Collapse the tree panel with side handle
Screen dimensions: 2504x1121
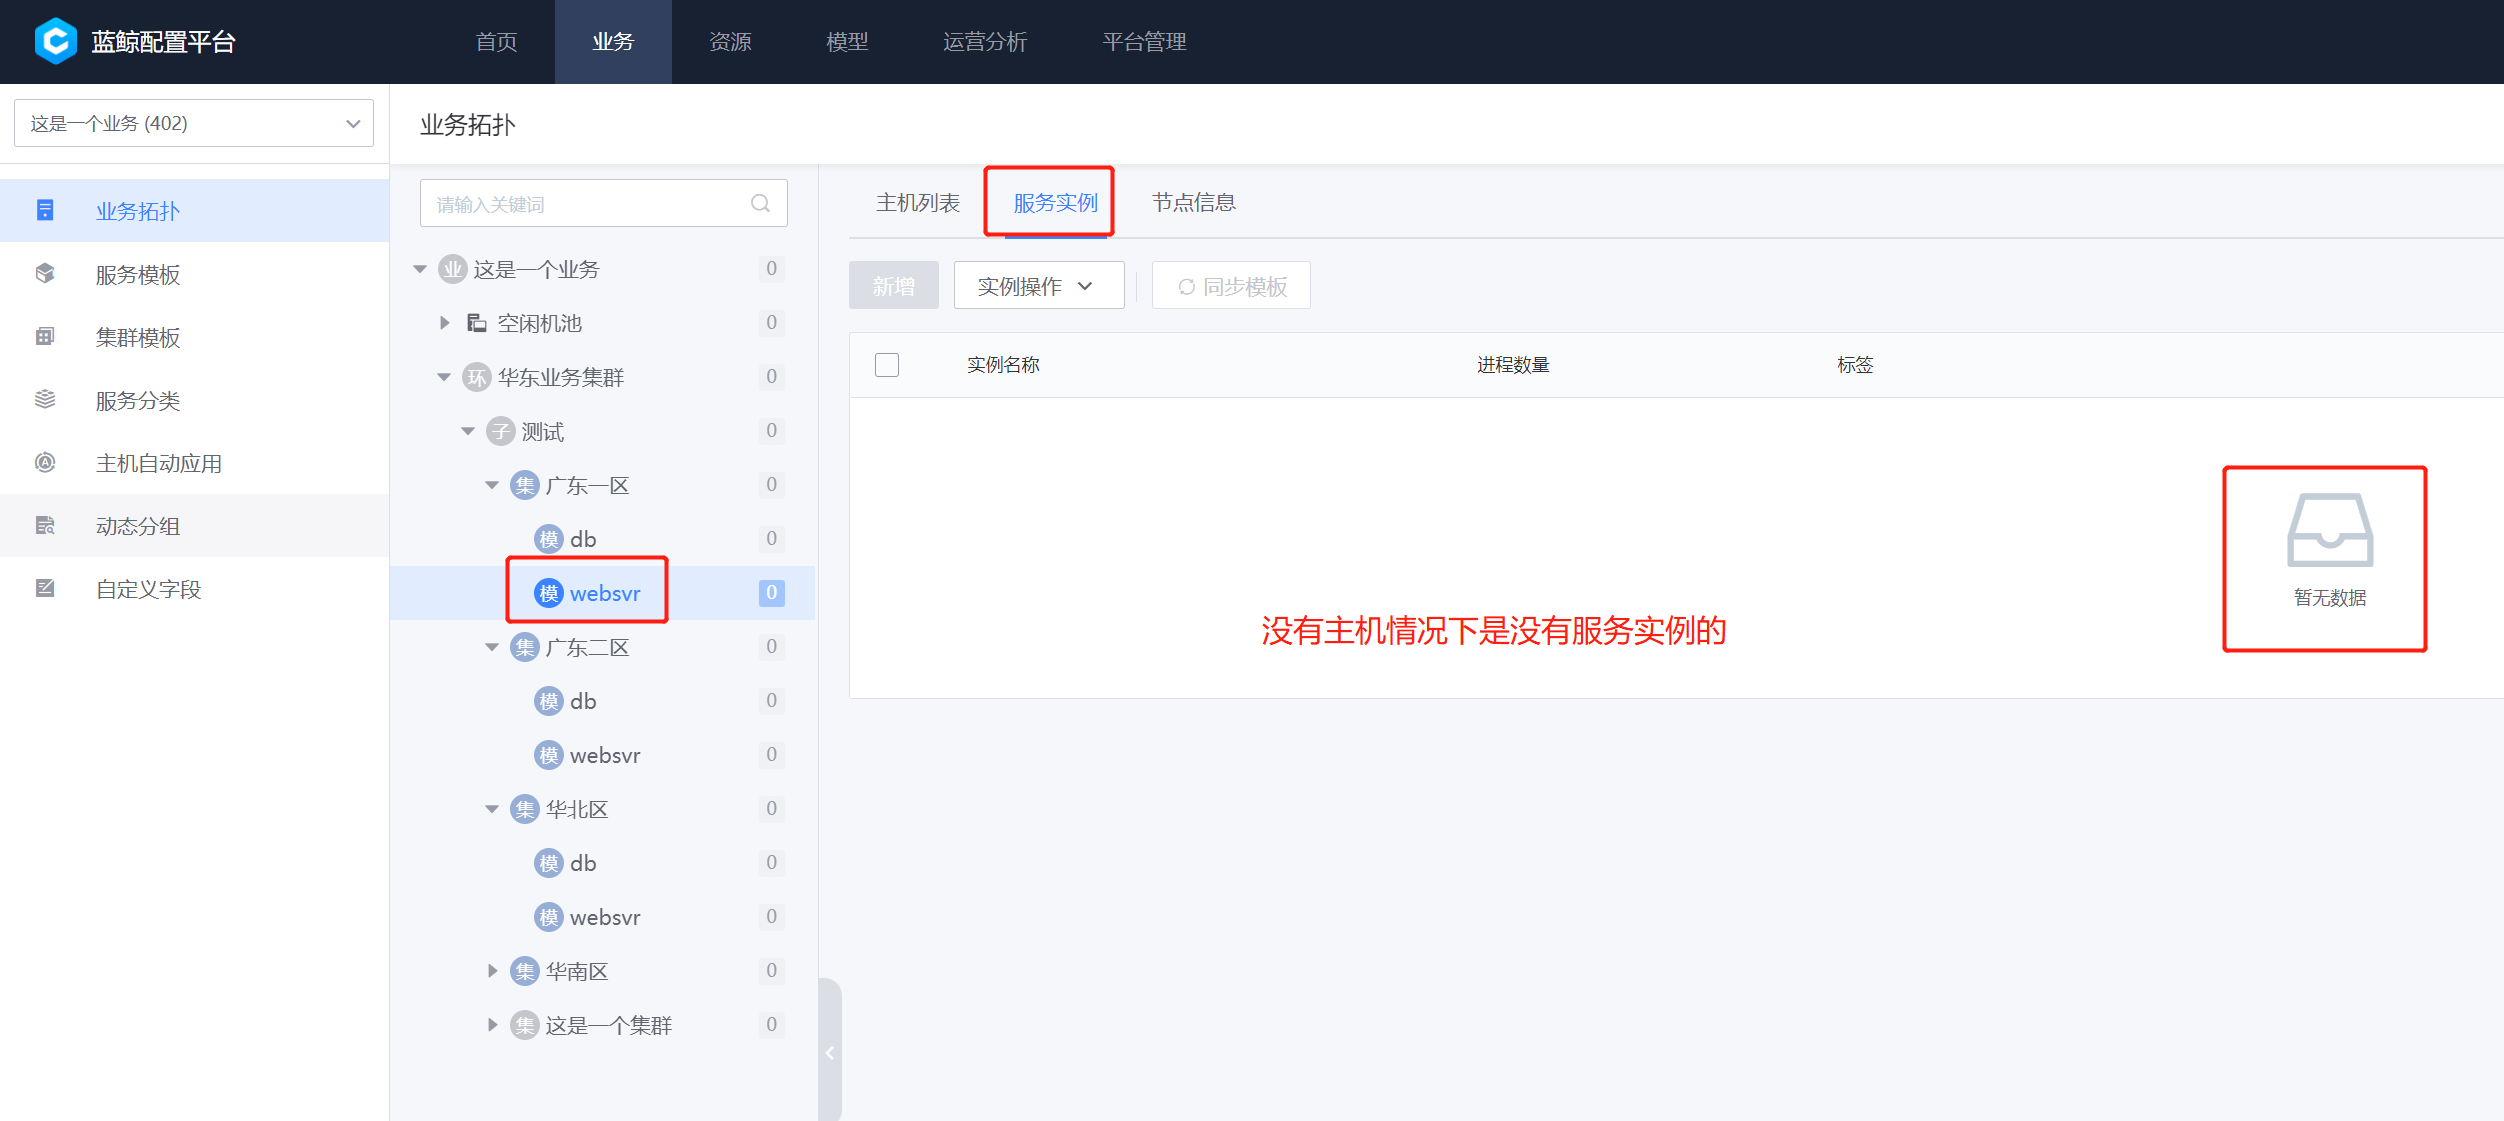[x=829, y=1052]
